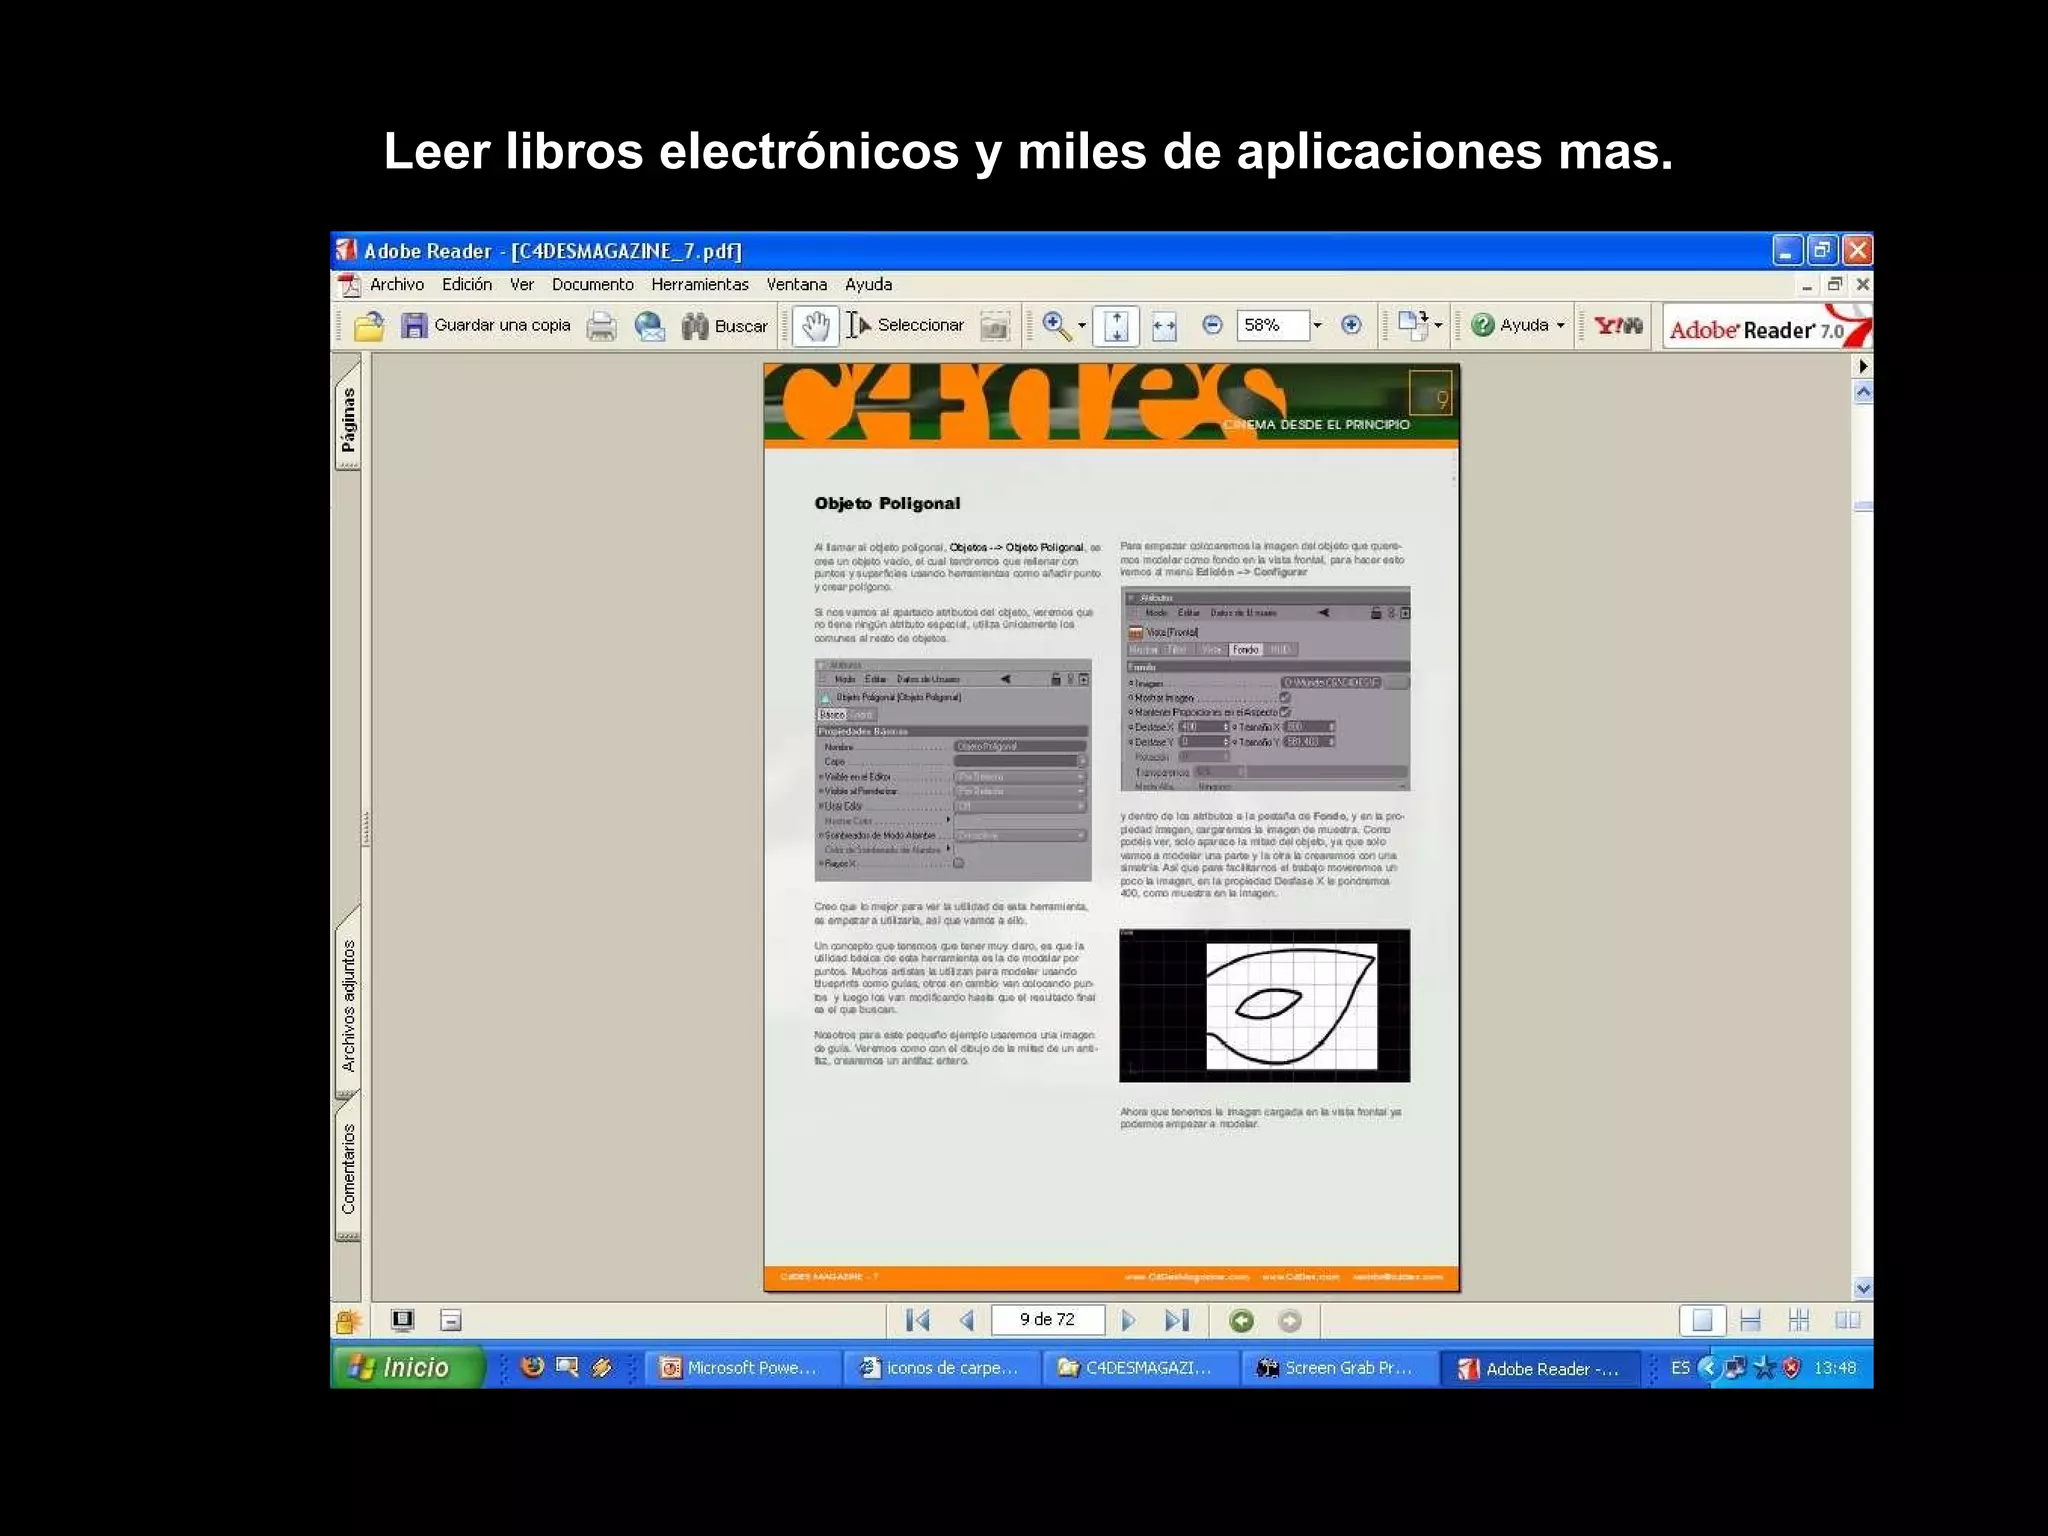Click the Adobe Reader 7.0 logo

1766,327
